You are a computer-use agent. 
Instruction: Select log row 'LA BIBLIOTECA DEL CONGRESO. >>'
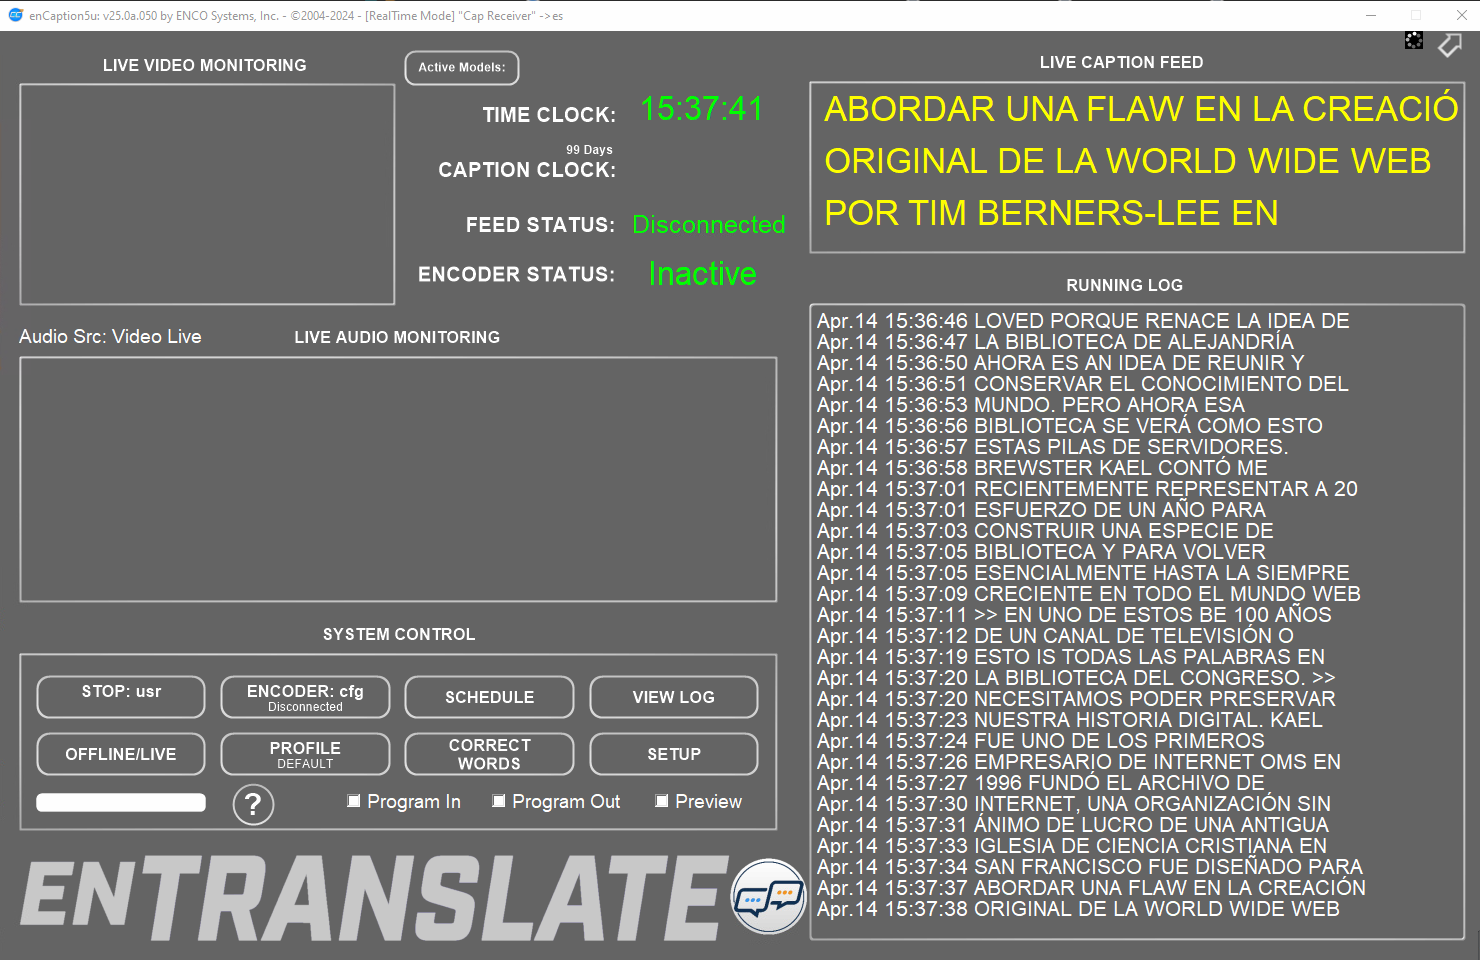point(1076,678)
